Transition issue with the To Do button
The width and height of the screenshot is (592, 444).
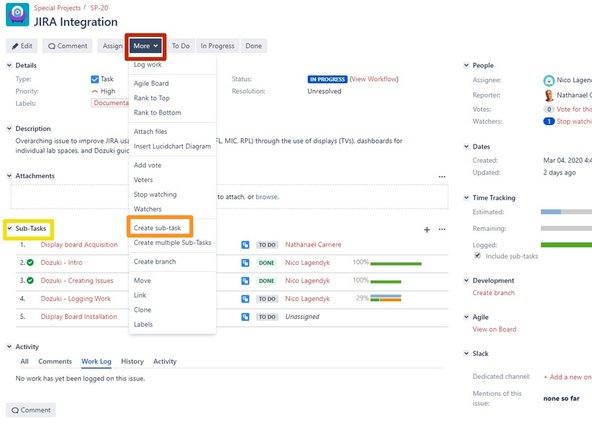tap(181, 46)
